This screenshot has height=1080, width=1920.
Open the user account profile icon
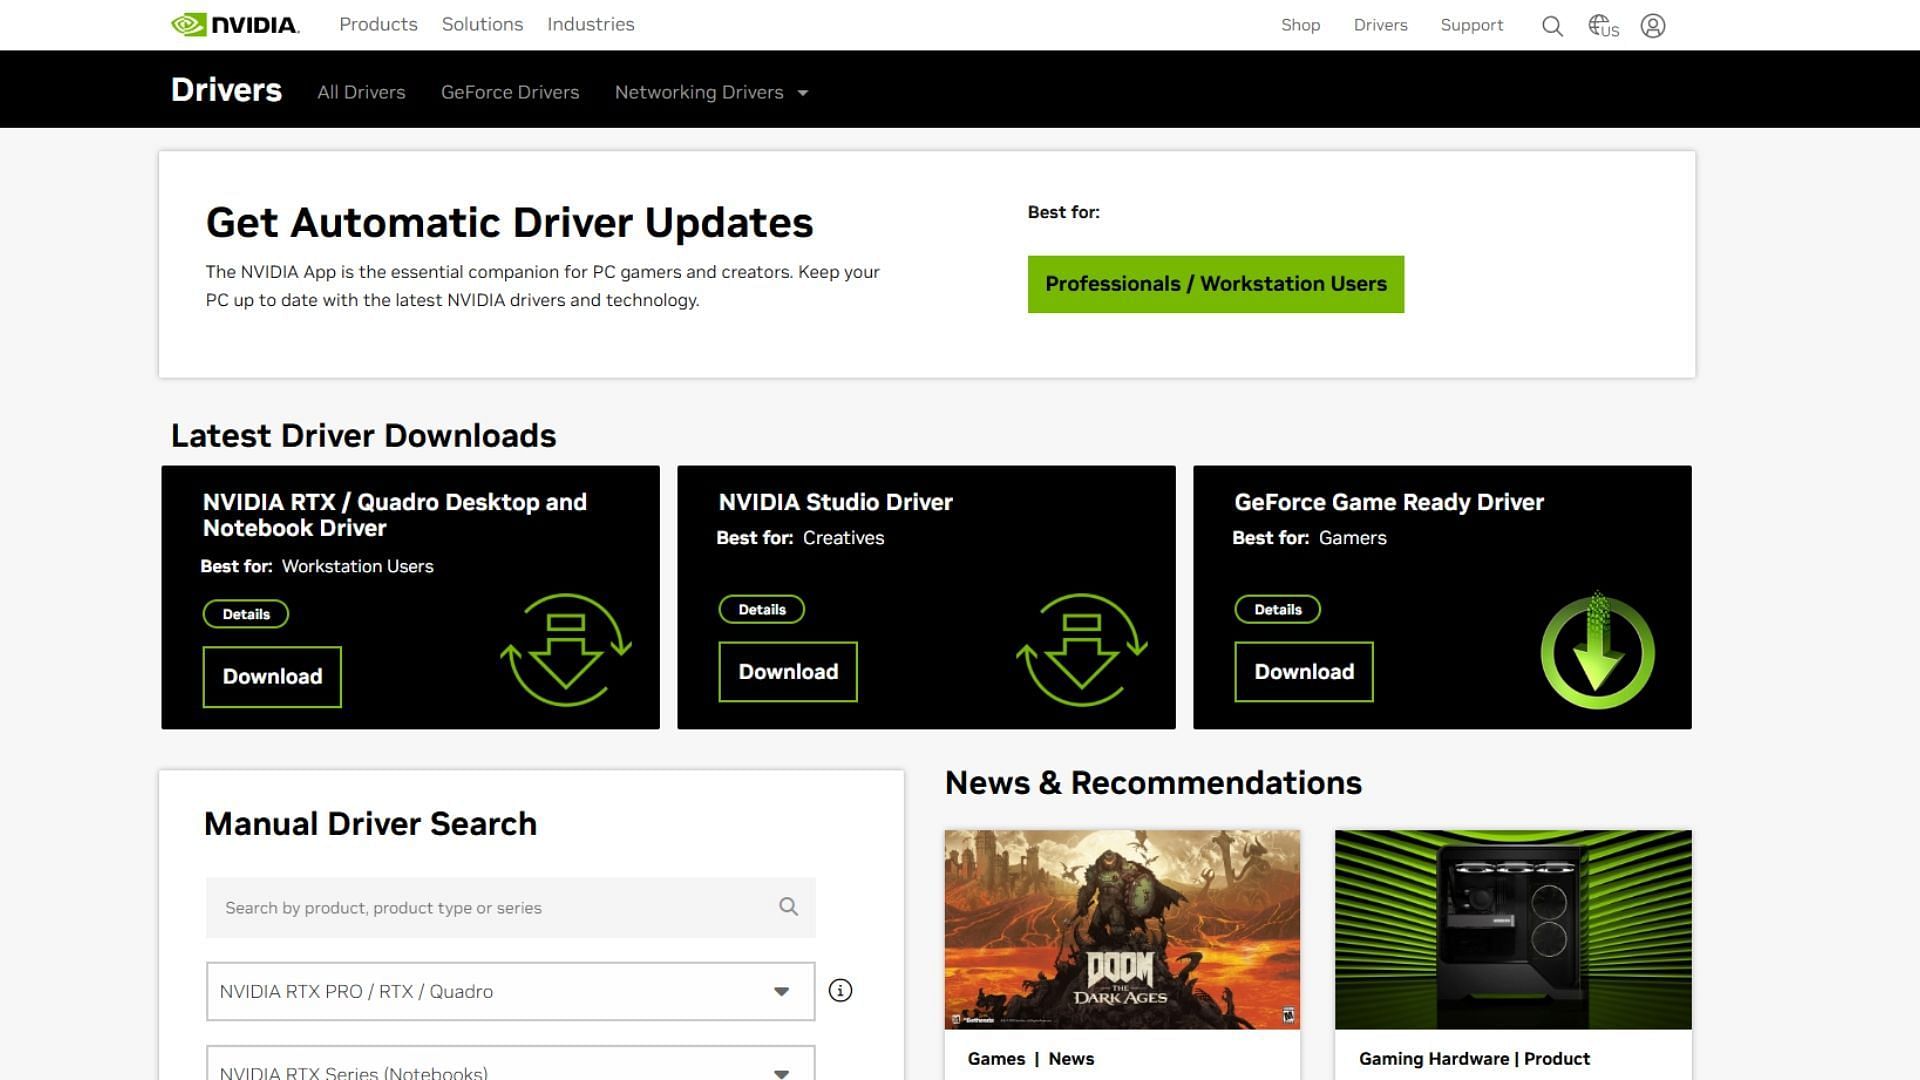pyautogui.click(x=1653, y=26)
